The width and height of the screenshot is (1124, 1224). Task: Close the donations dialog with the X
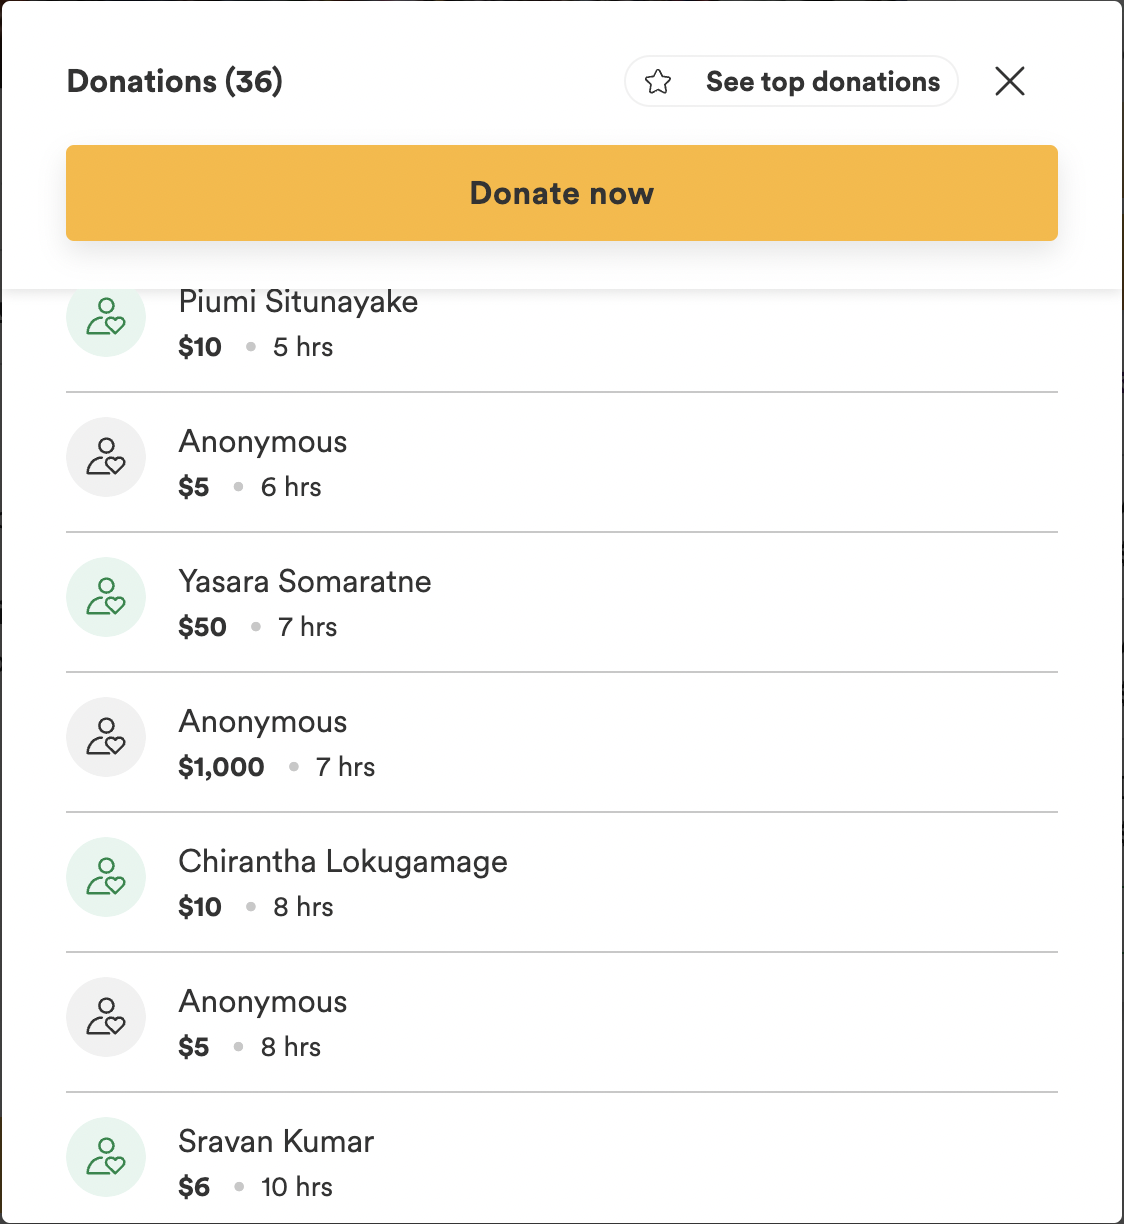point(1010,81)
